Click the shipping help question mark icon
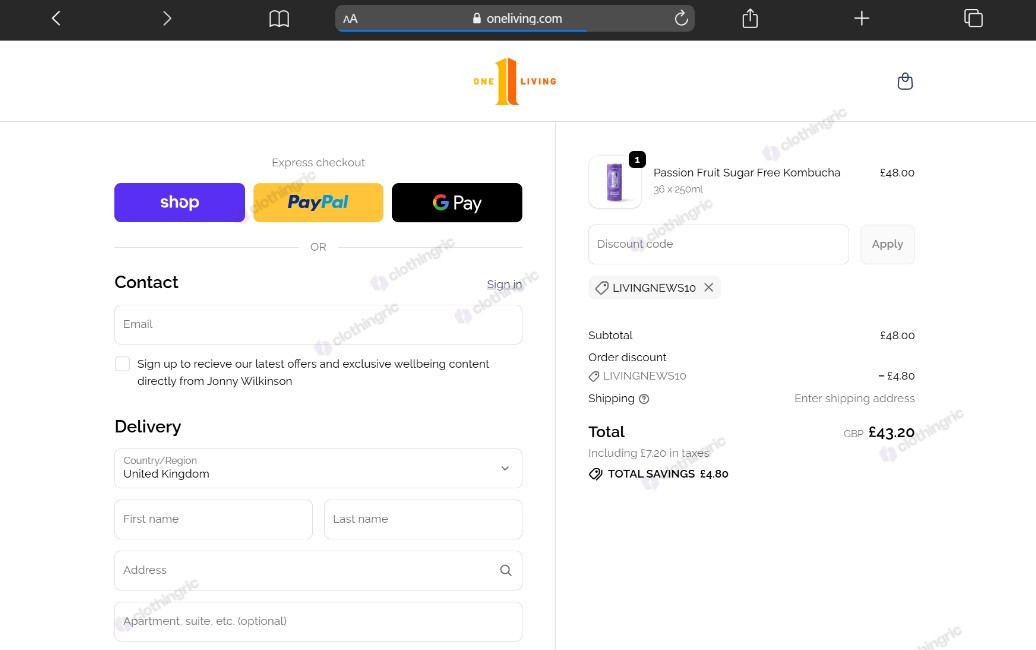Screen dimensions: 1036x650 coord(644,399)
